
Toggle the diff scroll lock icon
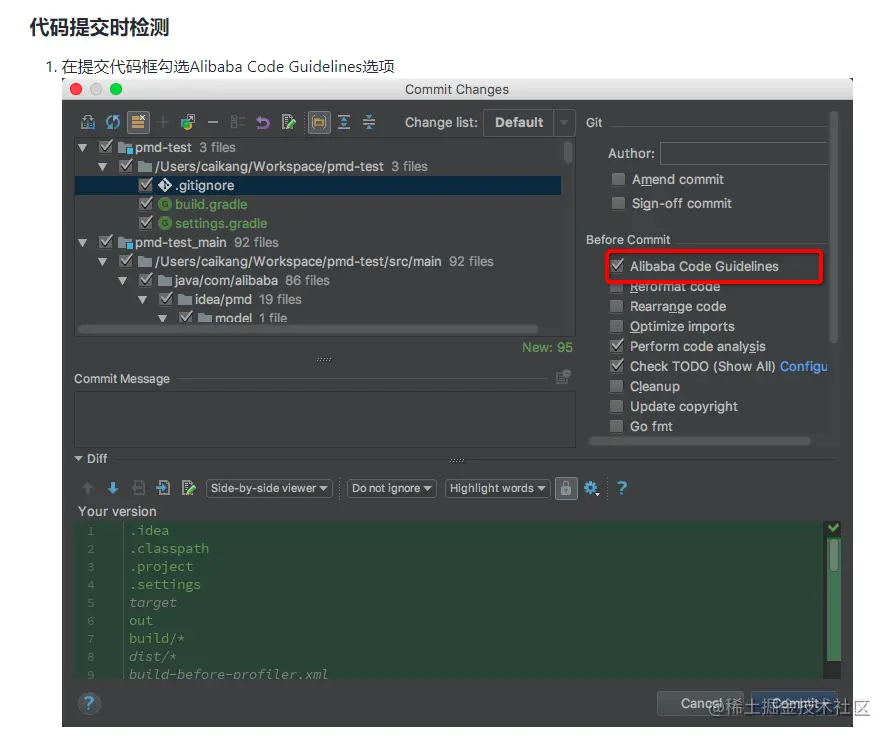pyautogui.click(x=566, y=488)
